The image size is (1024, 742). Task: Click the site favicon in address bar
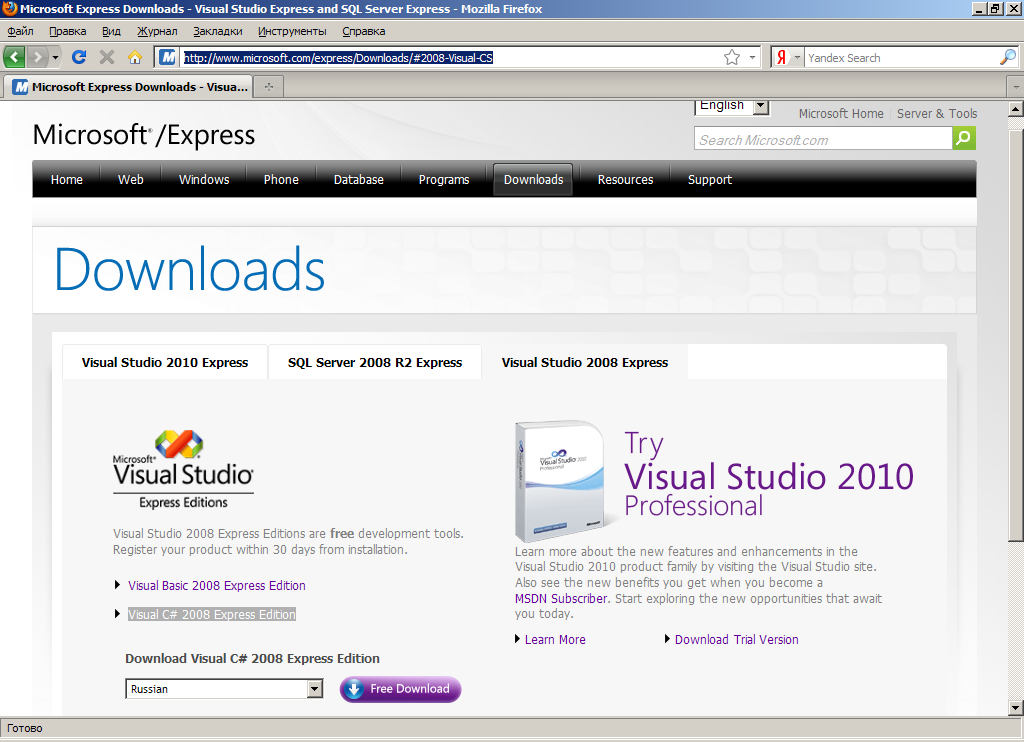tap(168, 57)
